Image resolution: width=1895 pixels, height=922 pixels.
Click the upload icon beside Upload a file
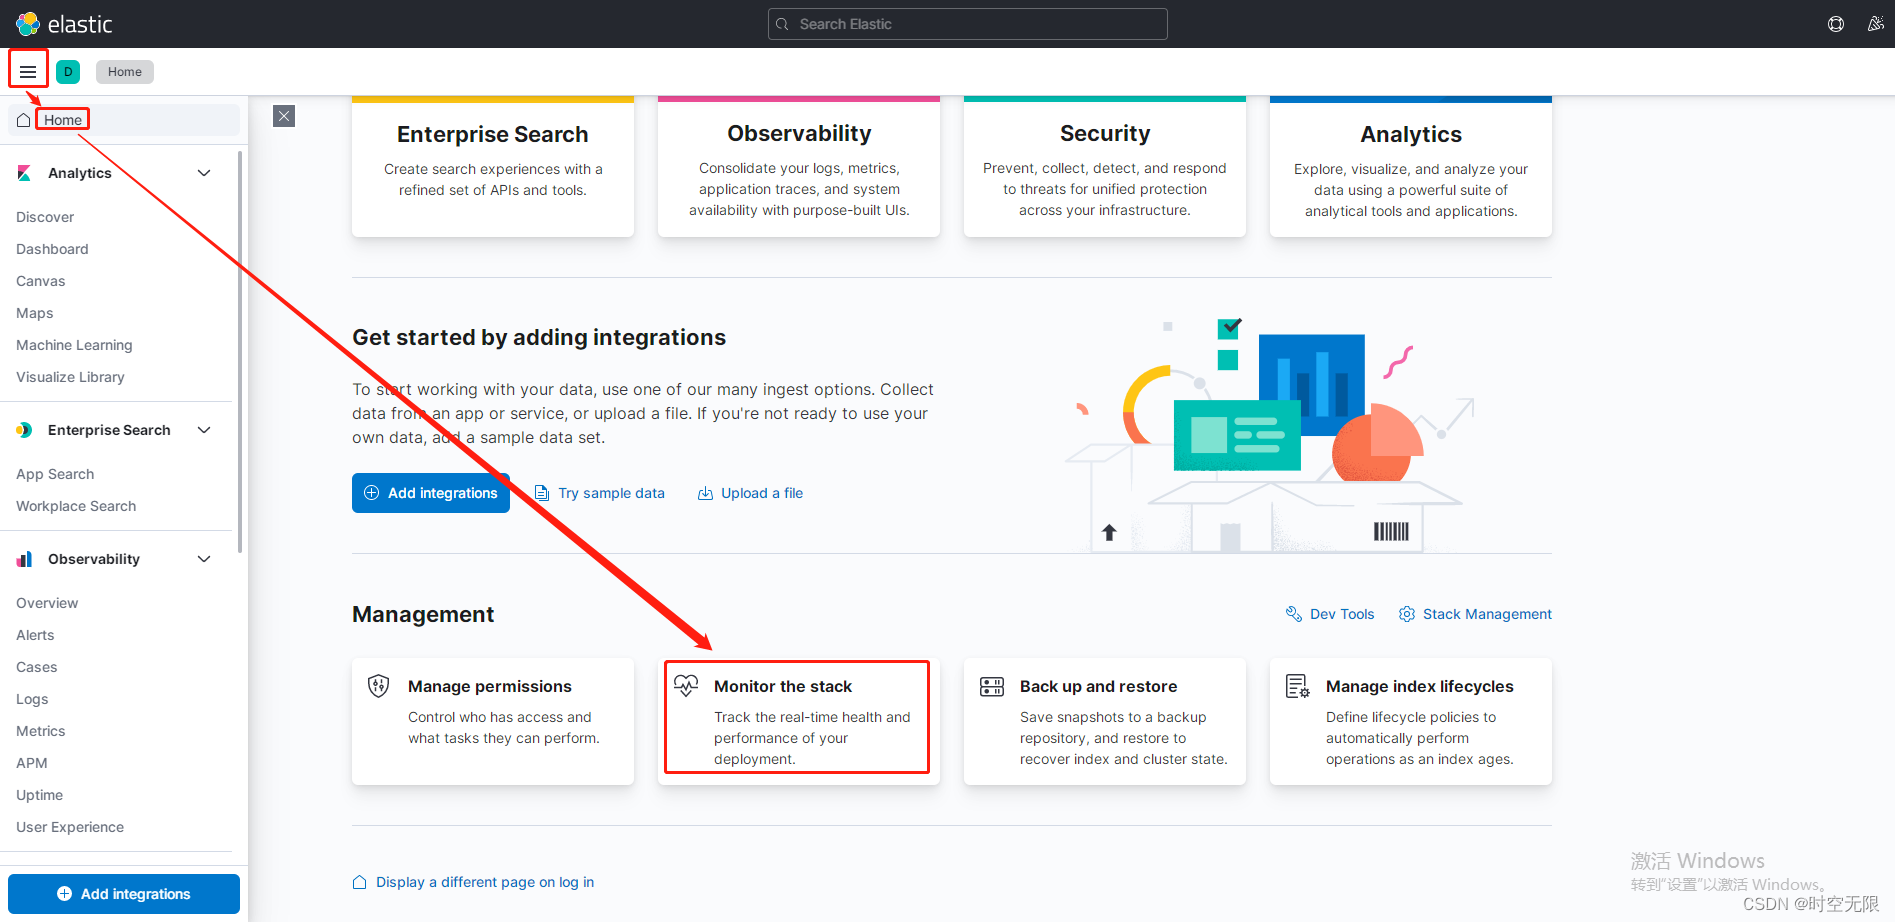(x=705, y=493)
